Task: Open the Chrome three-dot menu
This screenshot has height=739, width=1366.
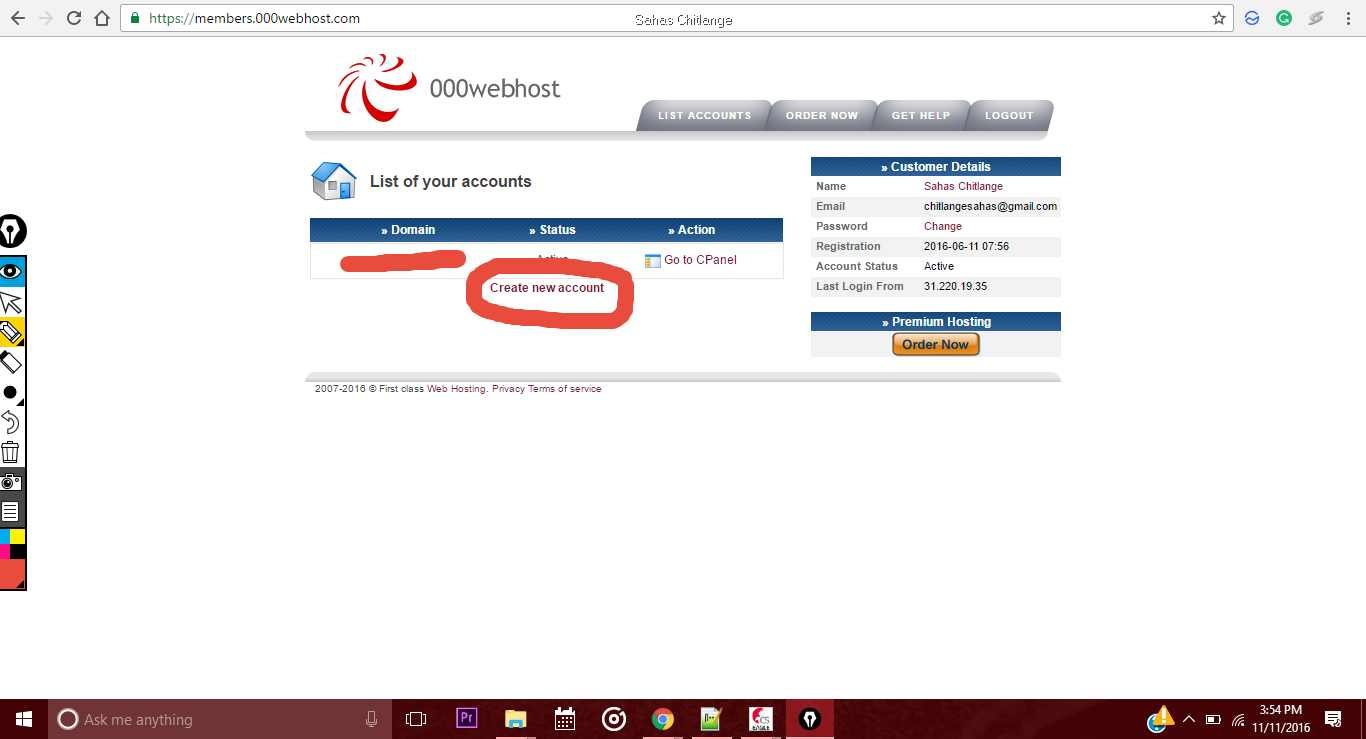Action: (1350, 18)
